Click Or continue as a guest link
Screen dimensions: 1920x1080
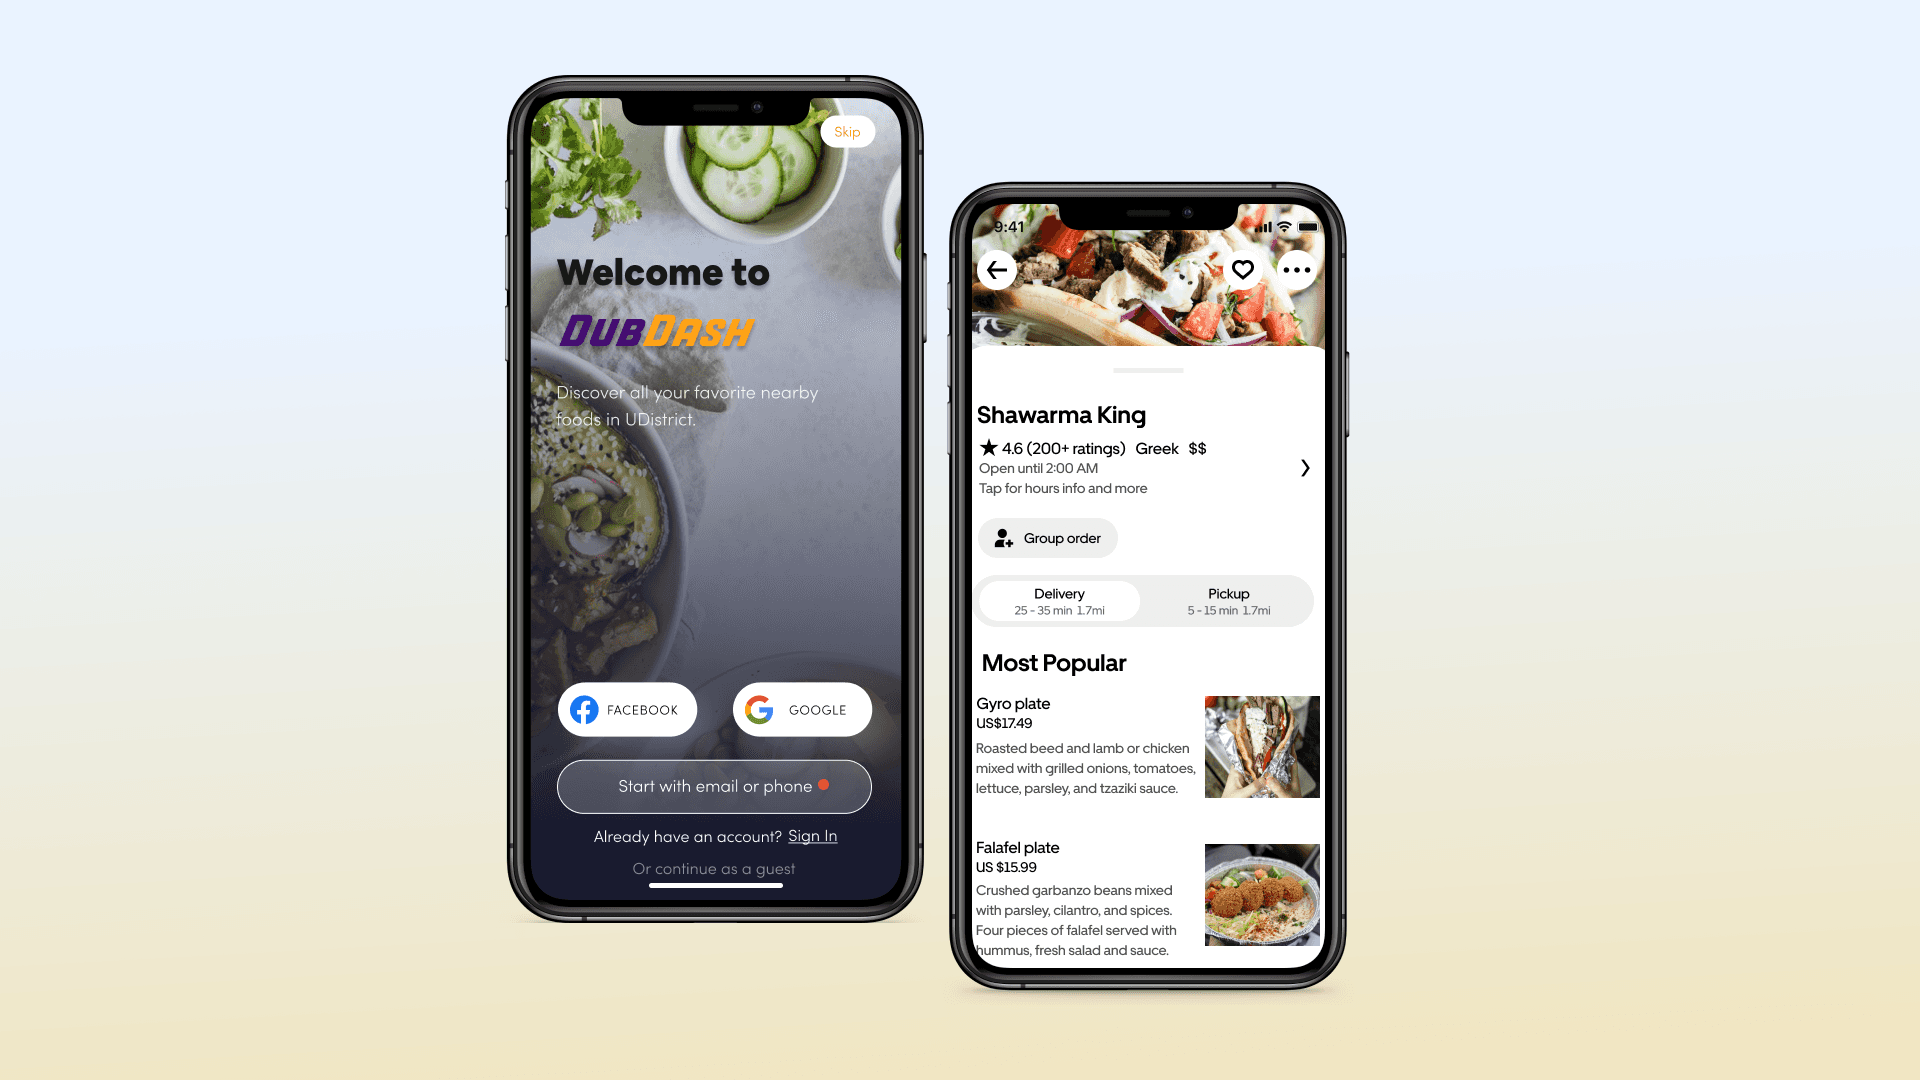(713, 868)
